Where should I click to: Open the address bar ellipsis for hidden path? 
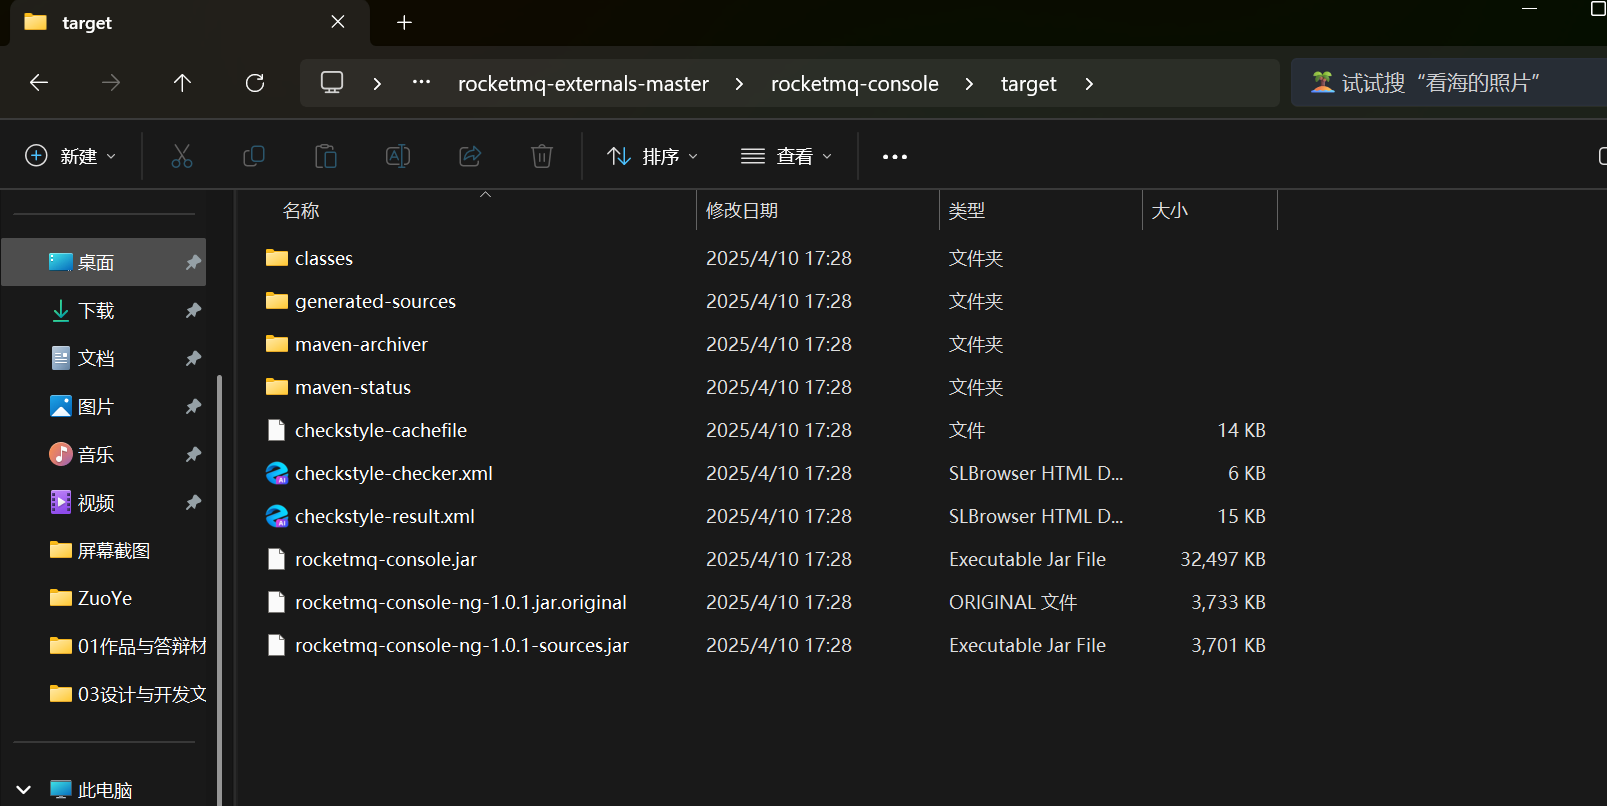click(x=421, y=83)
